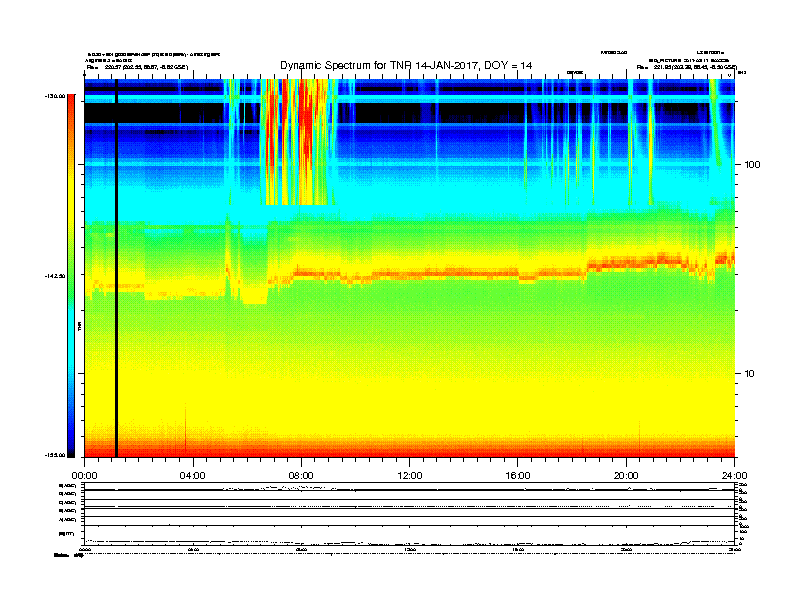The image size is (792, 612).
Task: Click the 08:00 time axis label
Action: coord(301,476)
